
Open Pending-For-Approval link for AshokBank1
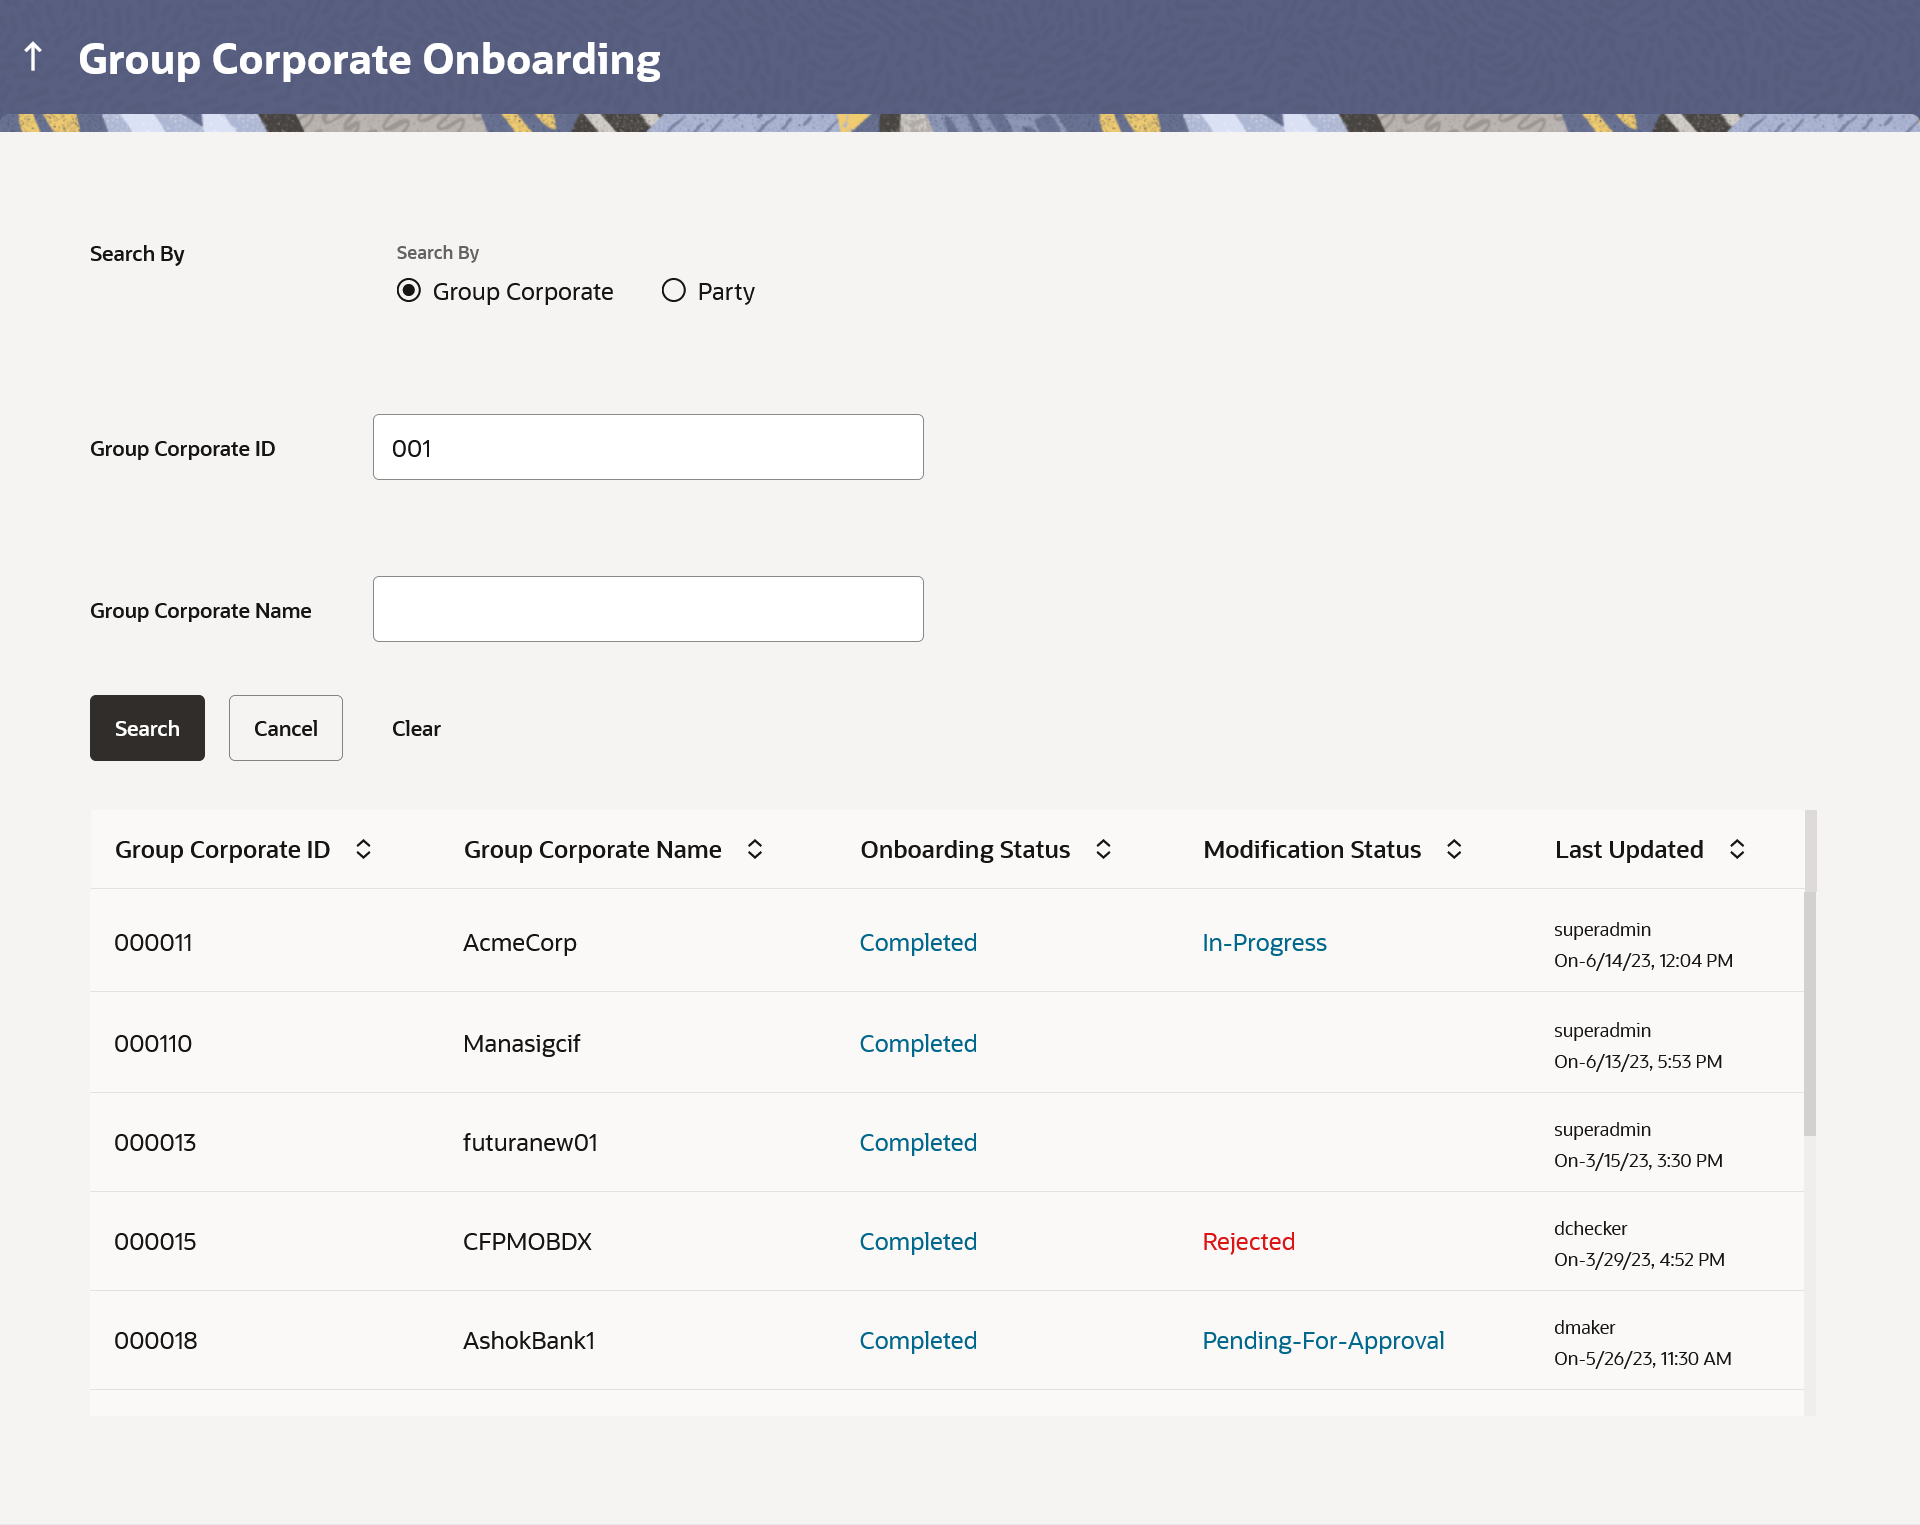click(x=1322, y=1340)
